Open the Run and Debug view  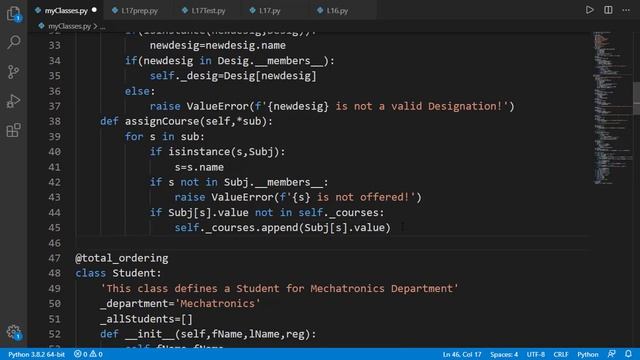point(13,101)
